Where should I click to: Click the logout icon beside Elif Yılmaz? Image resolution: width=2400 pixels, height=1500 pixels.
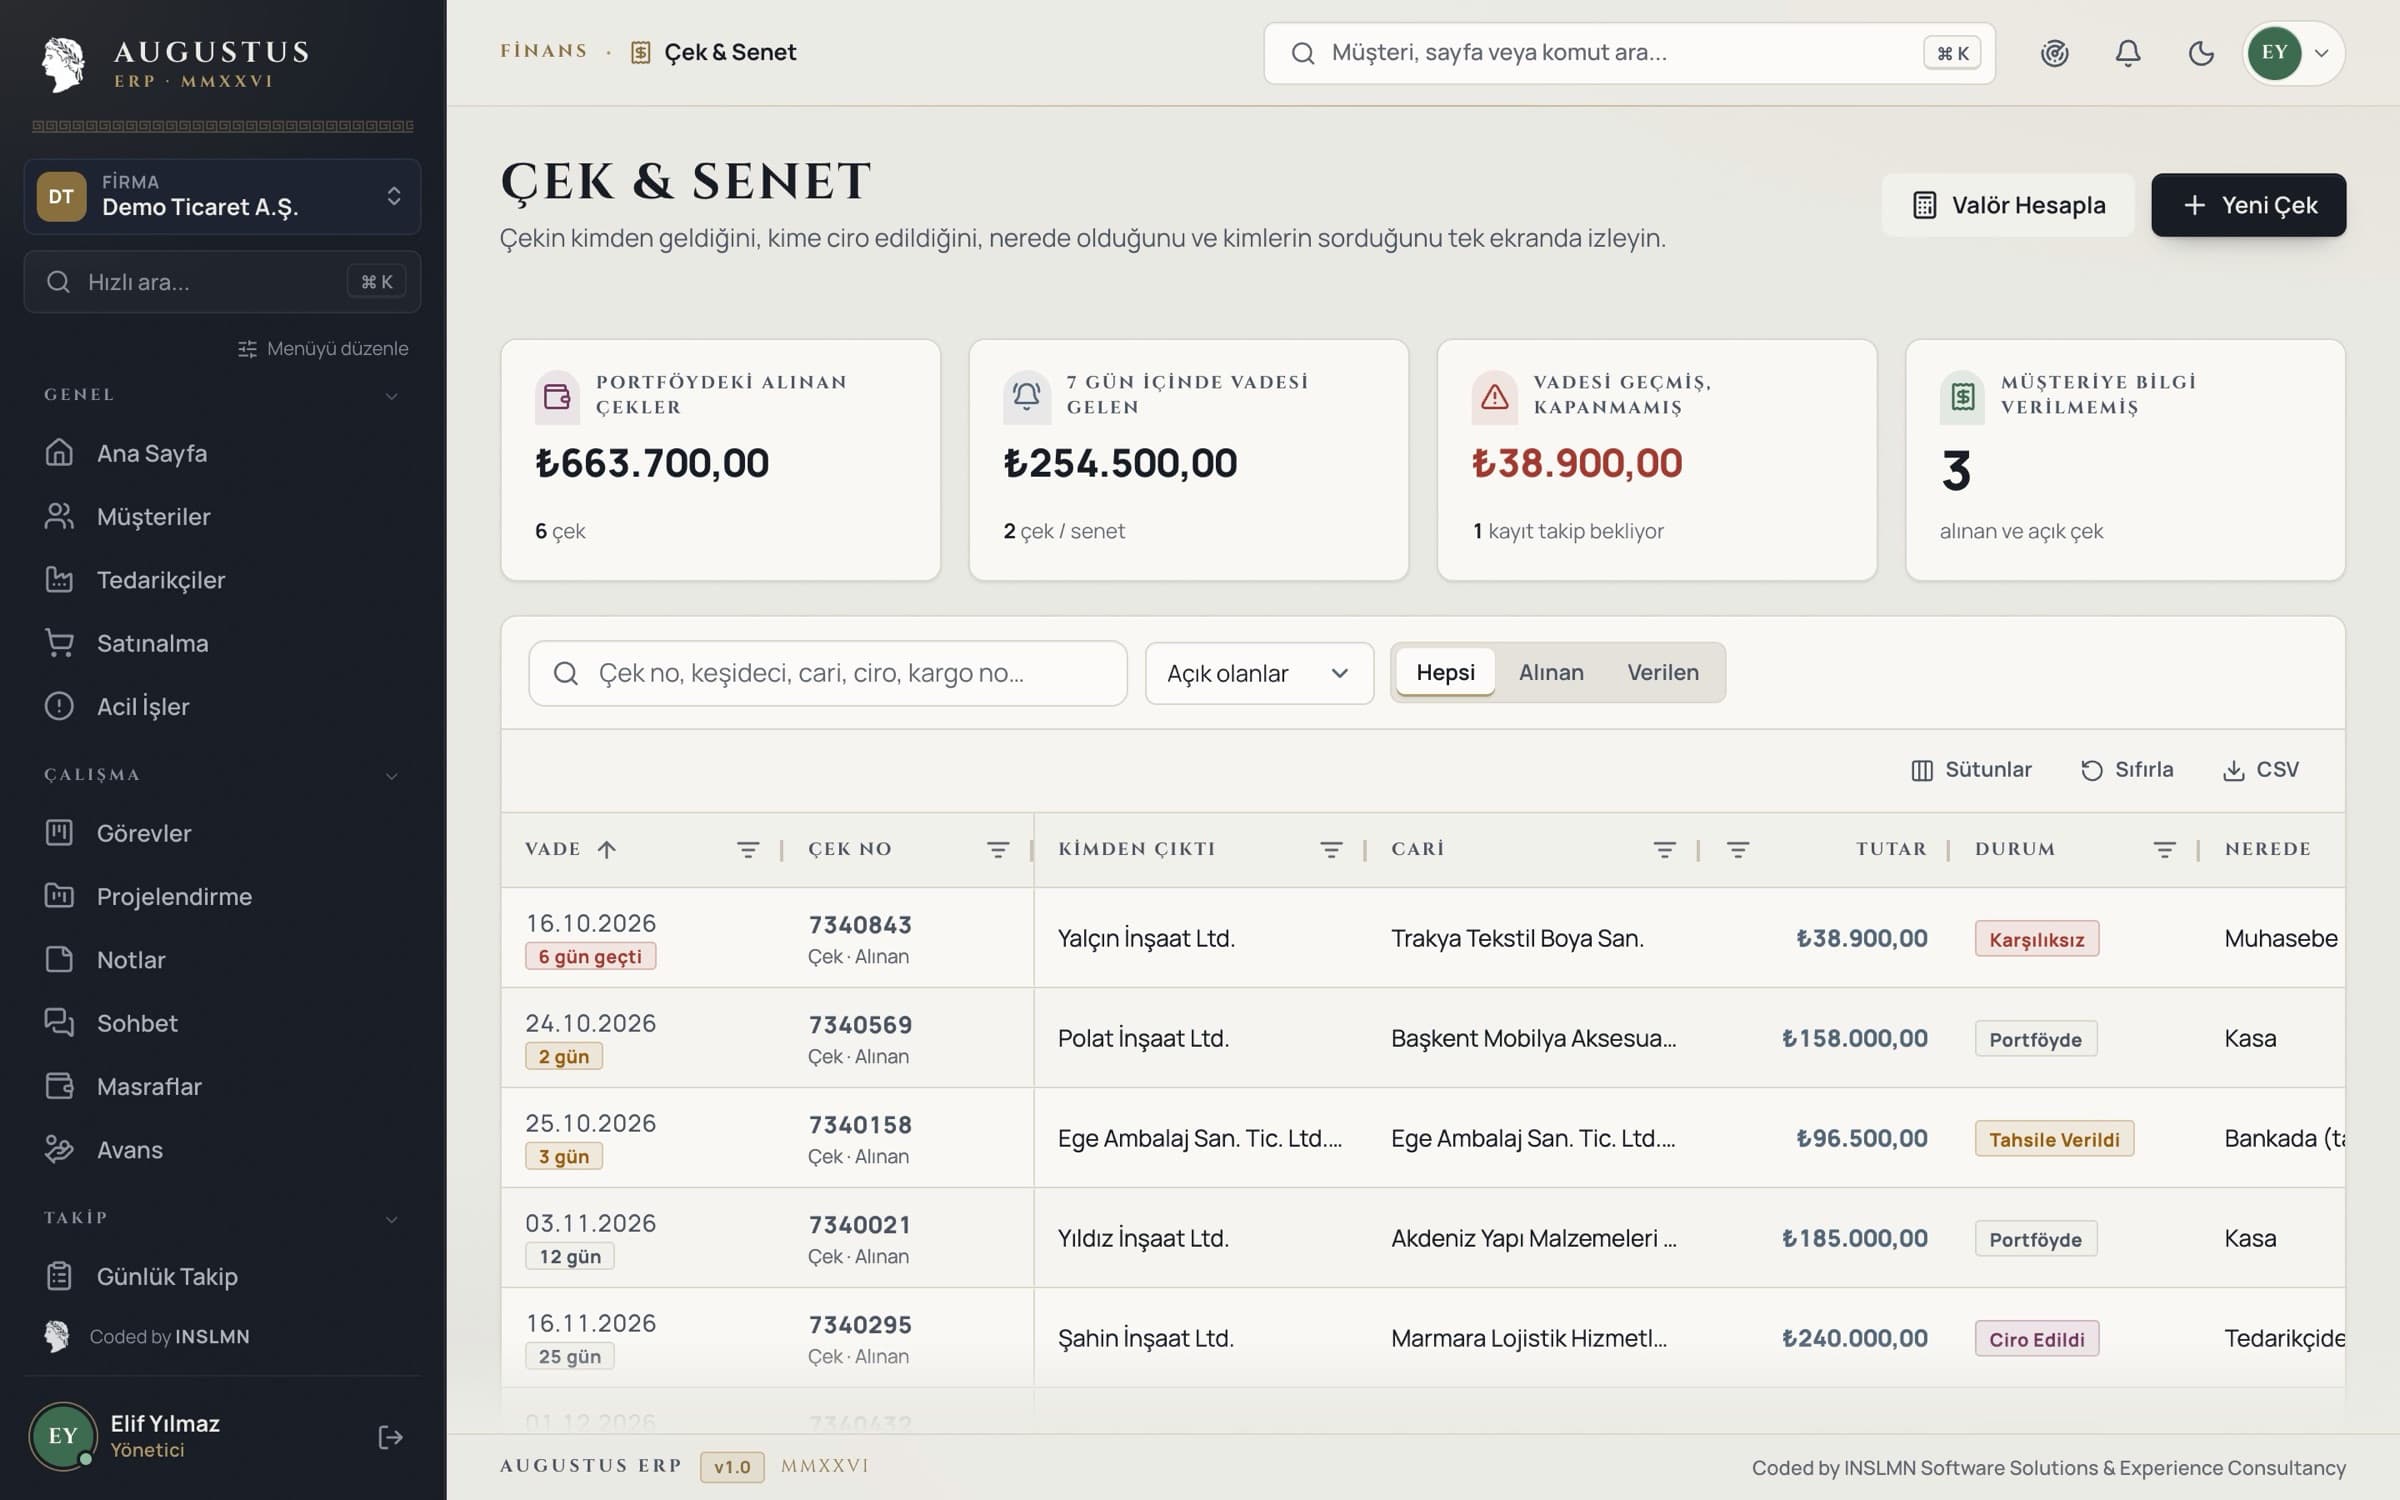390,1437
